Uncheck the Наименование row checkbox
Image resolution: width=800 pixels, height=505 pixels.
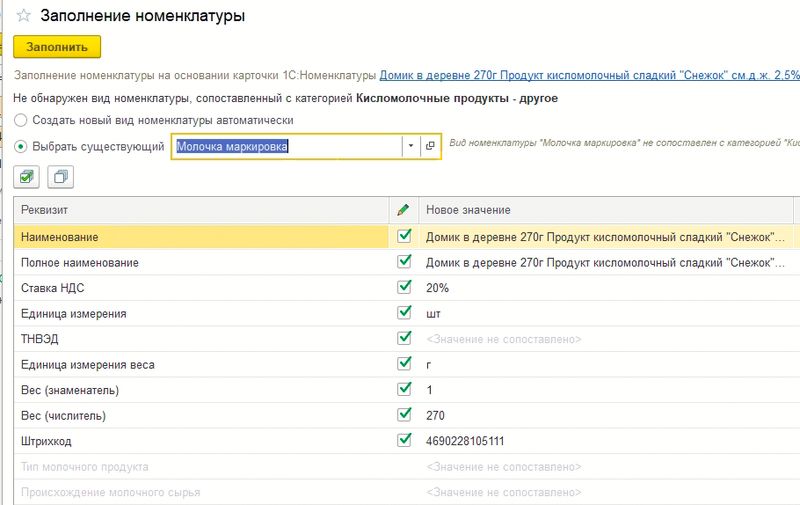404,236
